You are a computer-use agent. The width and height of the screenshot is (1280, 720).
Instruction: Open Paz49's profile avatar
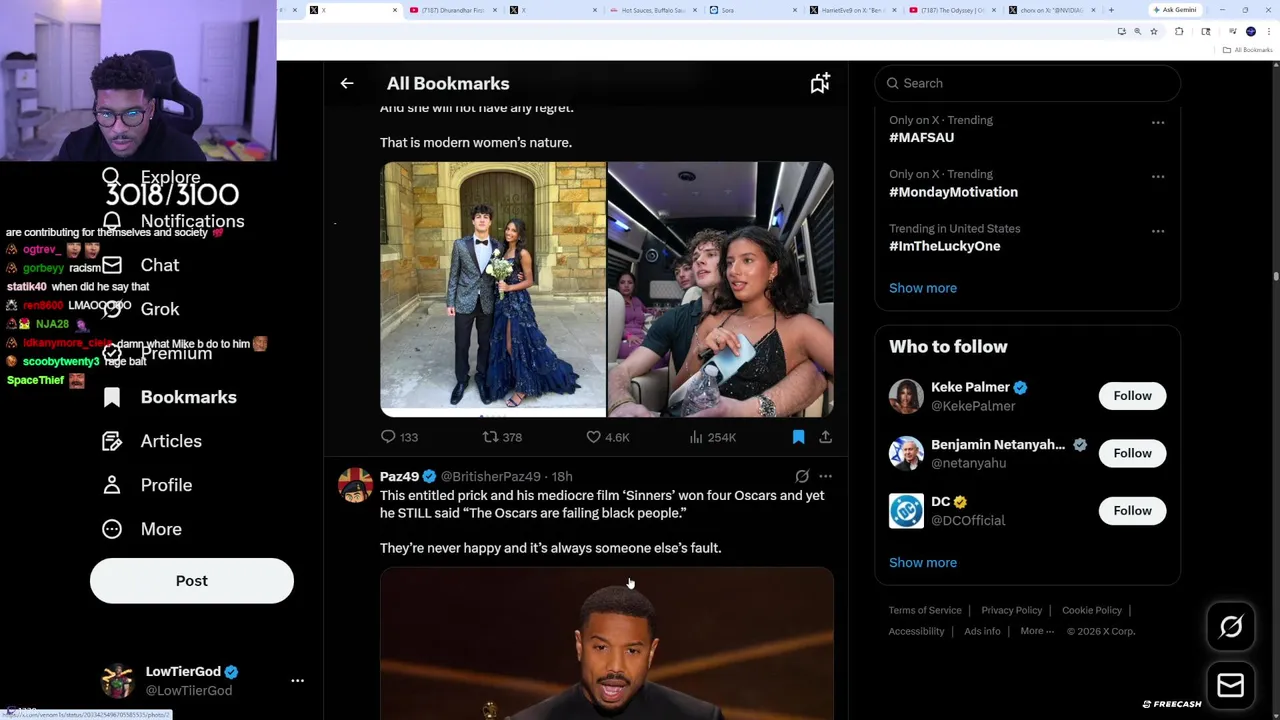click(355, 485)
